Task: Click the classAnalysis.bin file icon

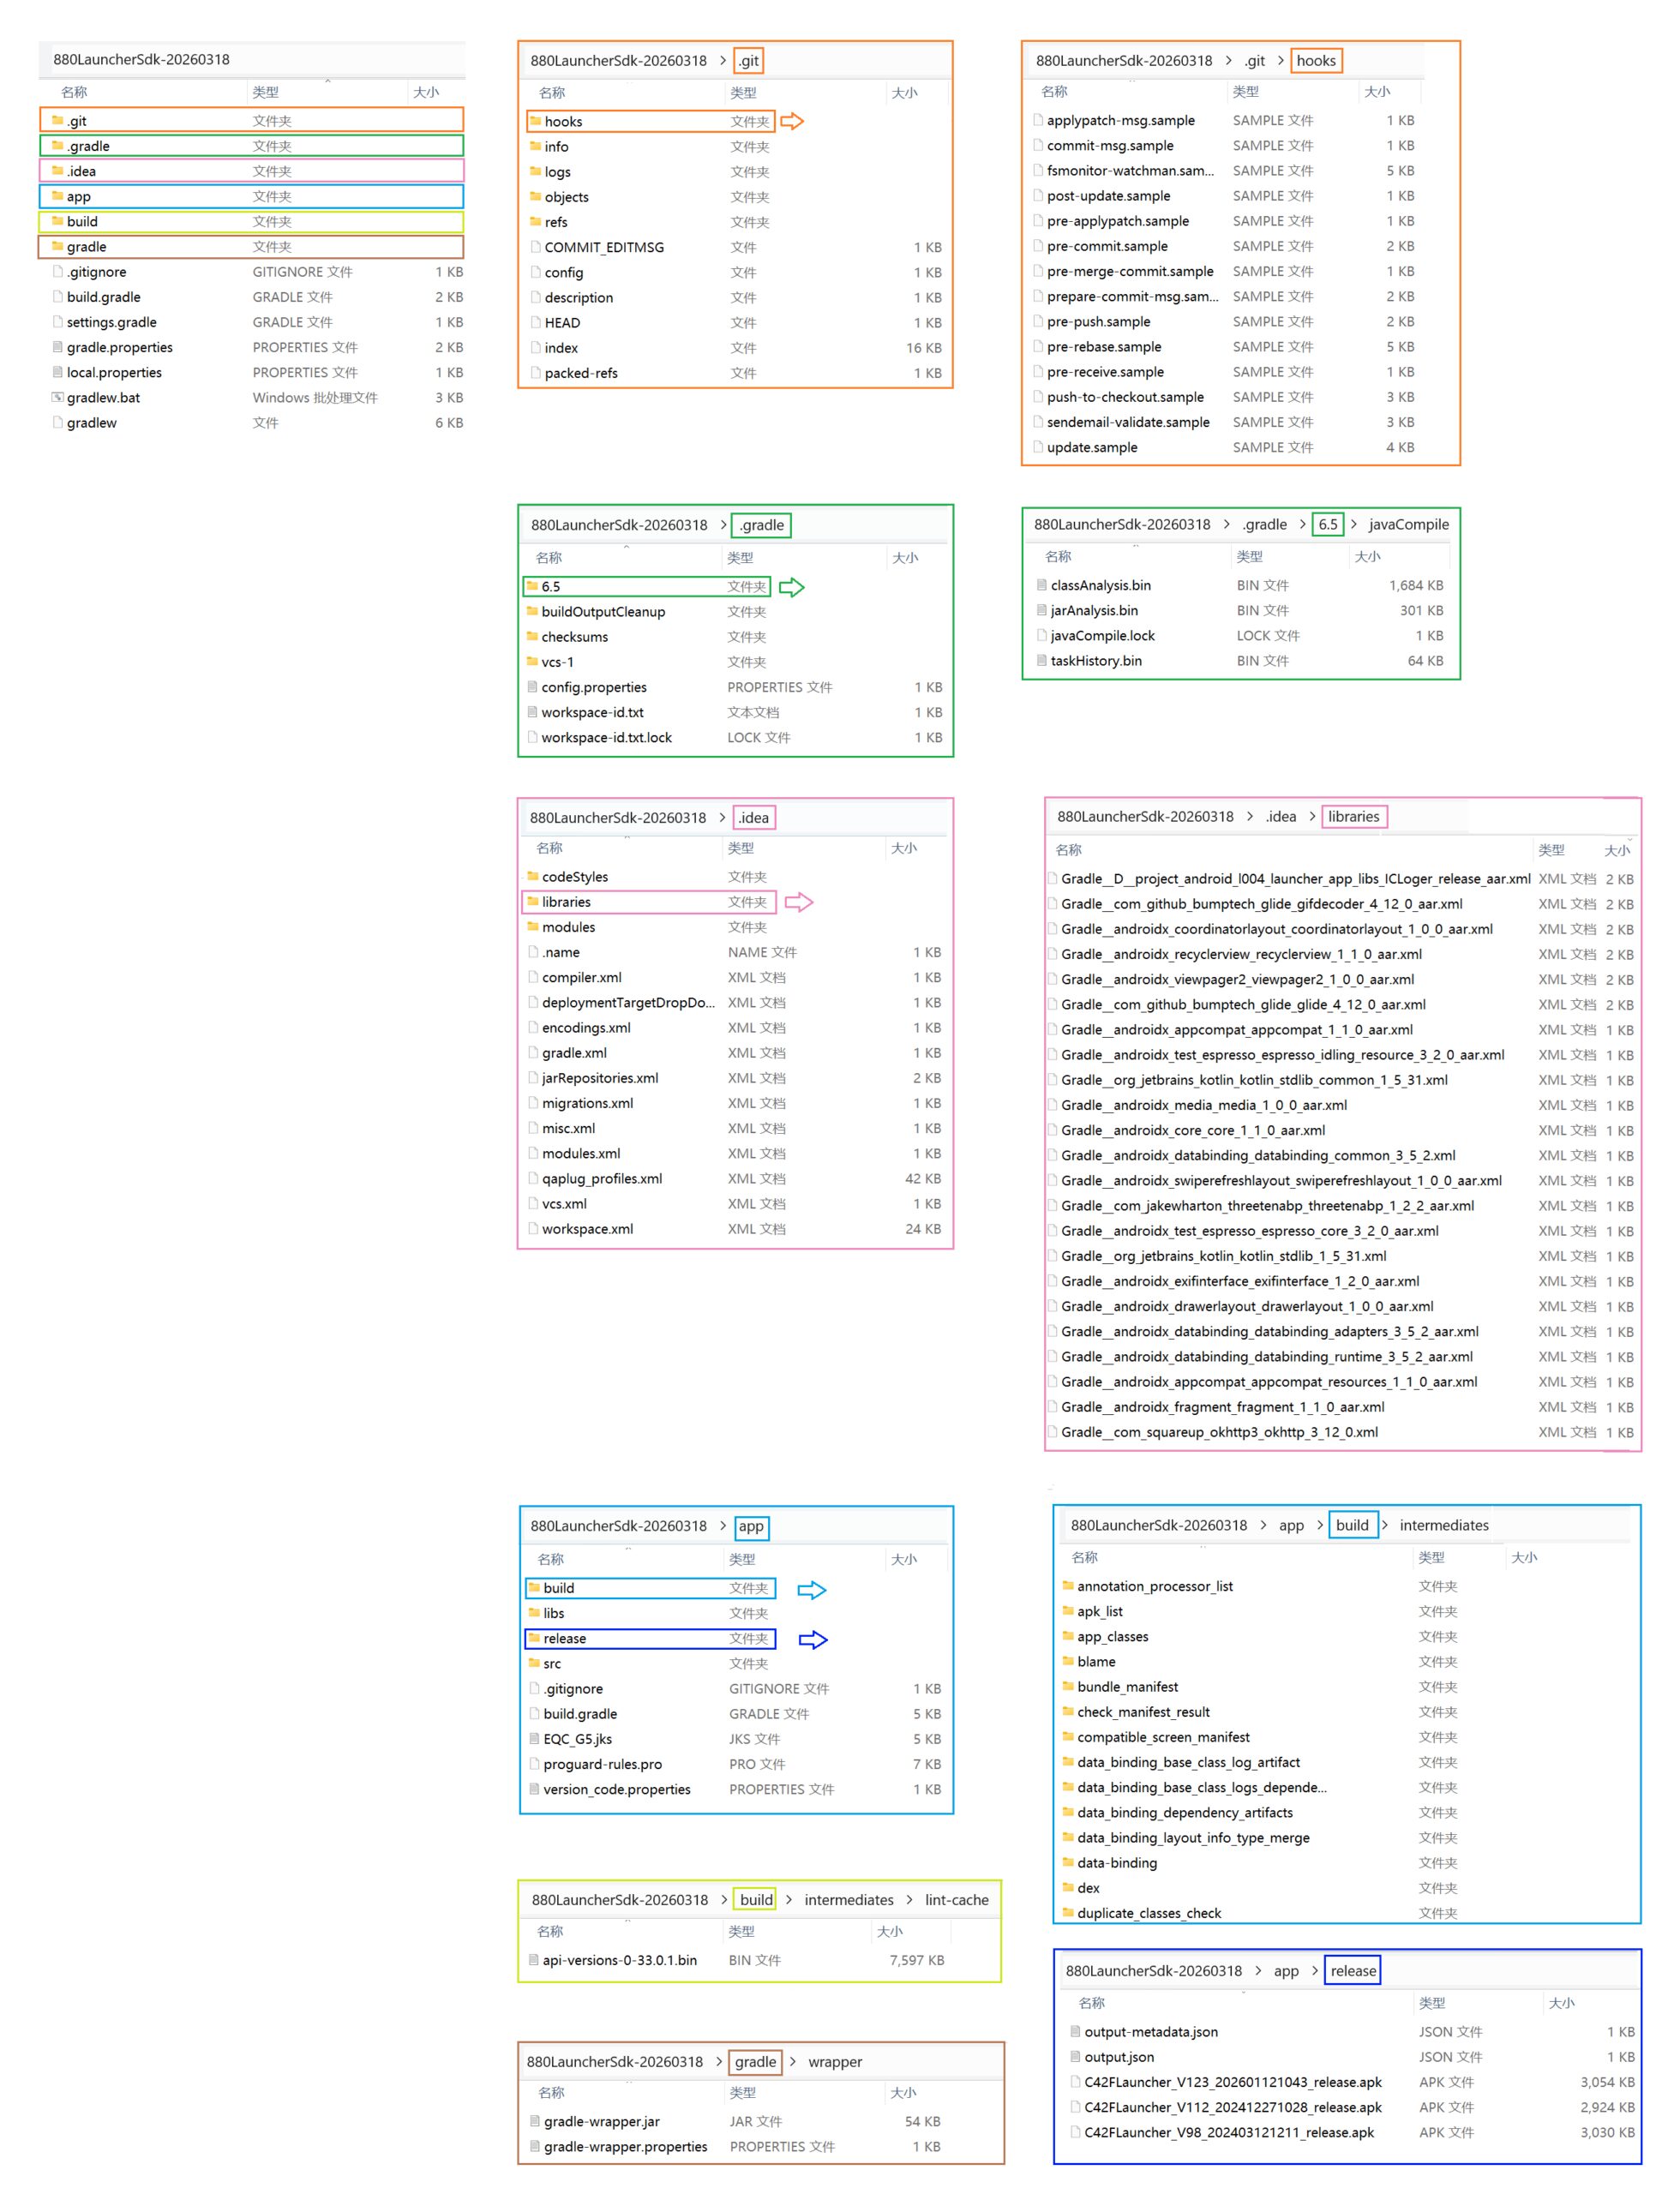Action: pyautogui.click(x=1042, y=585)
